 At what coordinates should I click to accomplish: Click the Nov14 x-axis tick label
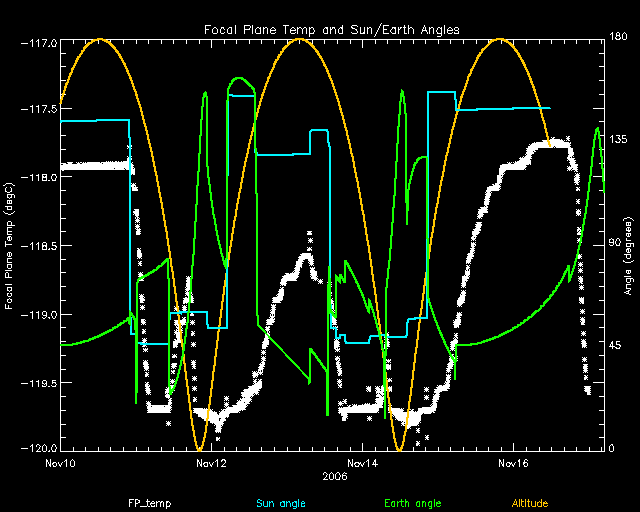363,464
